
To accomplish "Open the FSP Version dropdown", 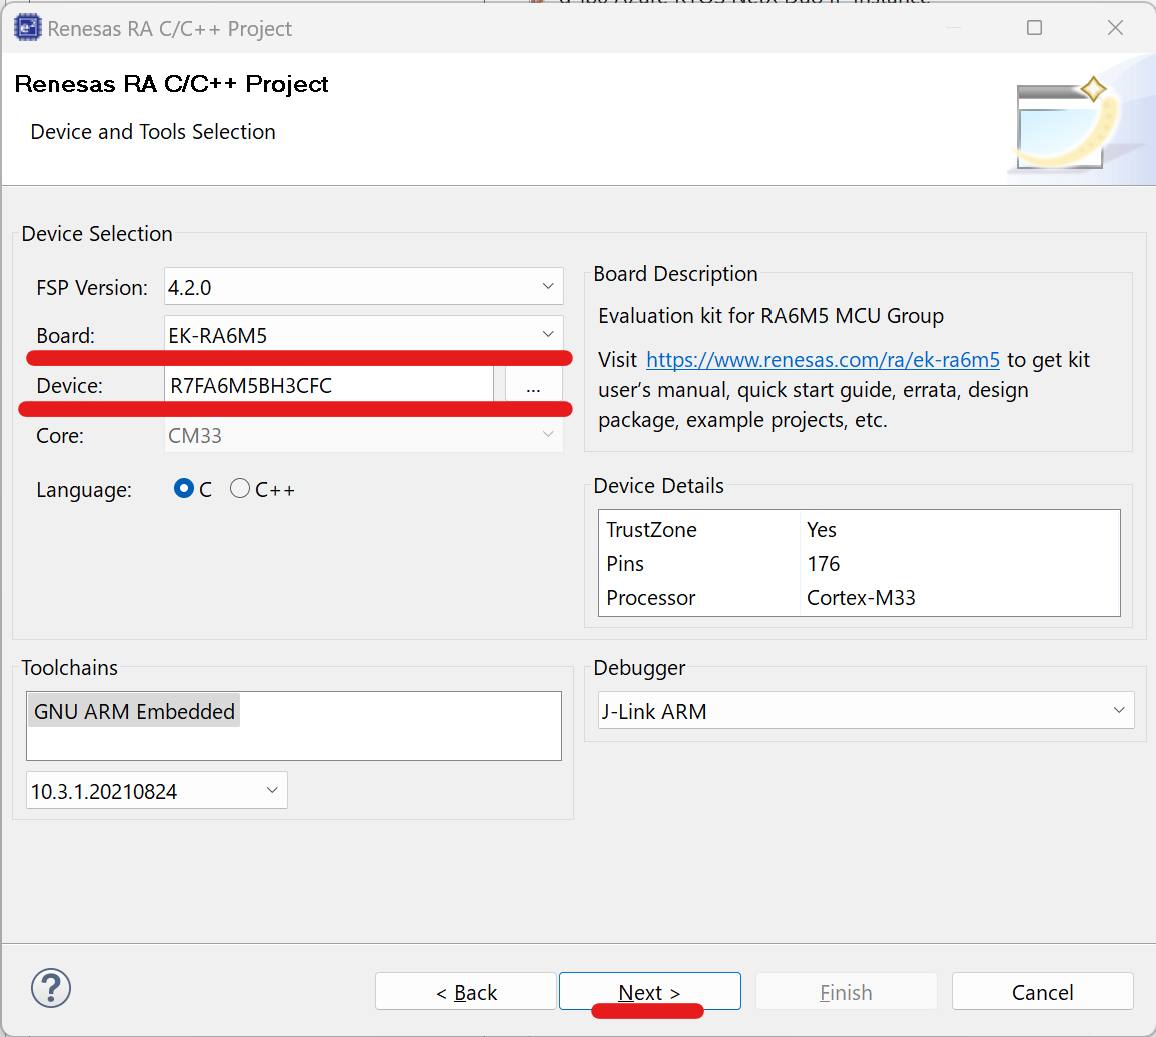I will click(363, 287).
